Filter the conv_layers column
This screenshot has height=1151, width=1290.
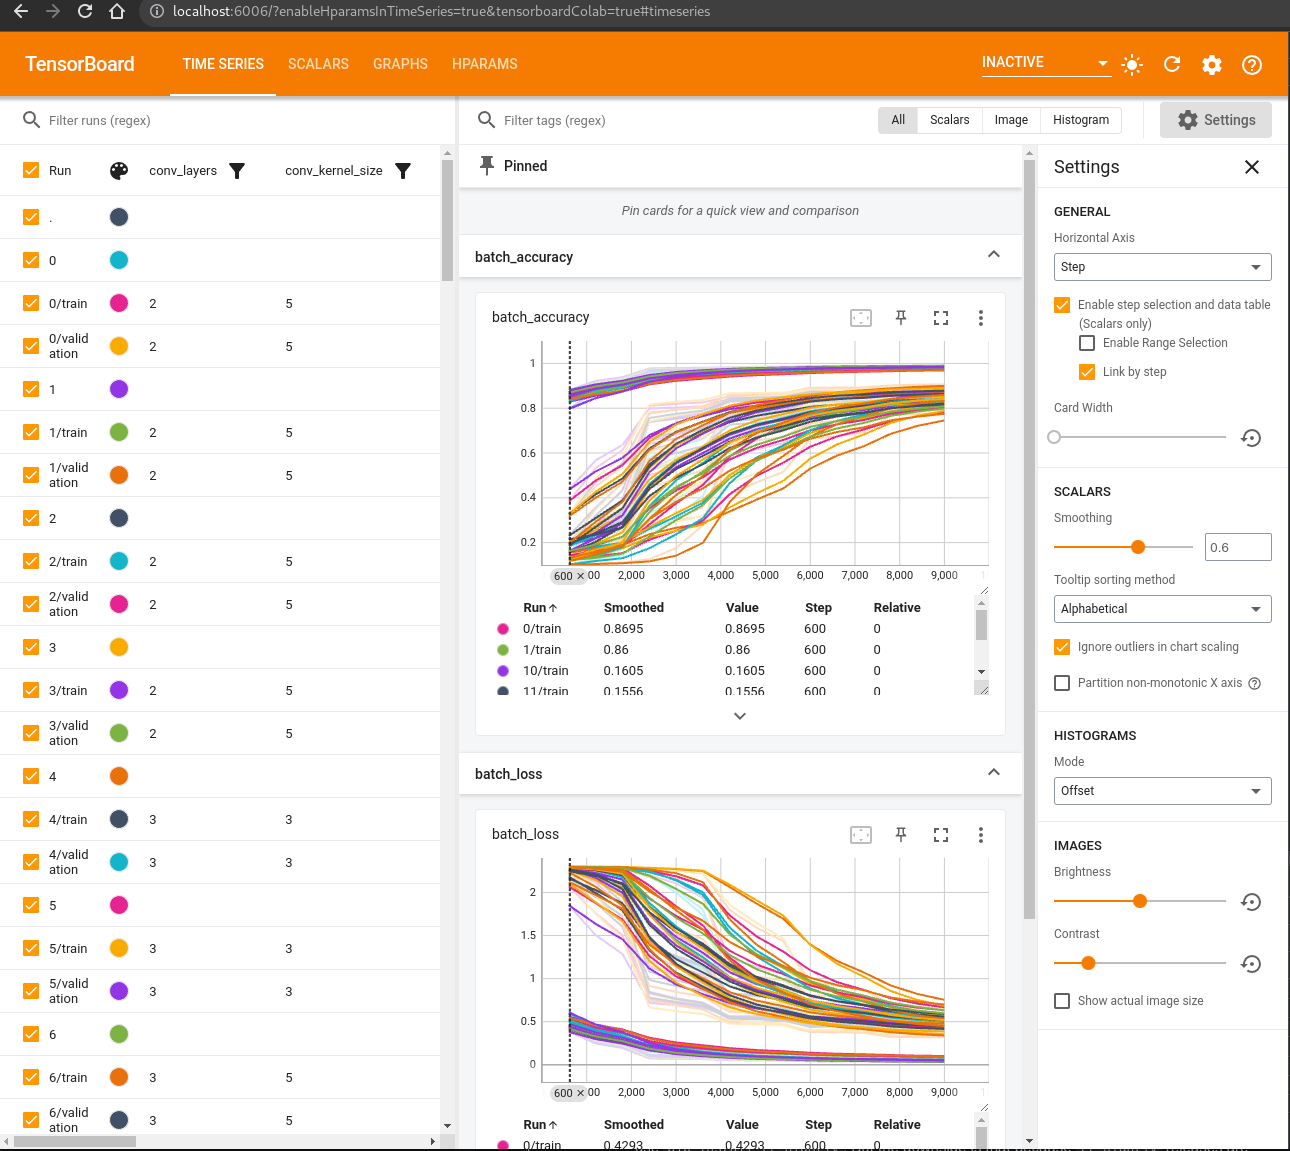tap(237, 171)
